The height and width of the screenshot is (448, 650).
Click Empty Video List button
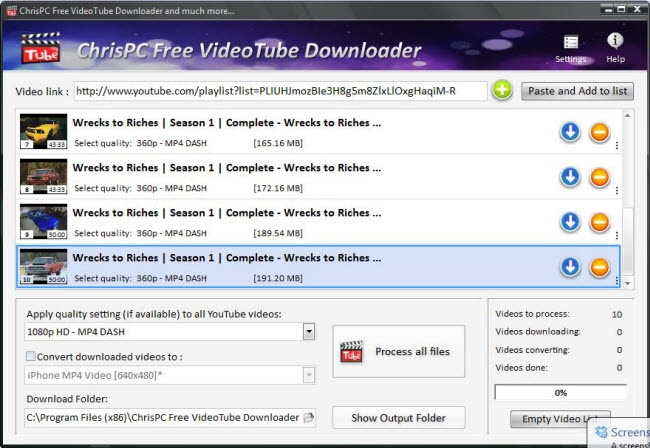(x=560, y=419)
